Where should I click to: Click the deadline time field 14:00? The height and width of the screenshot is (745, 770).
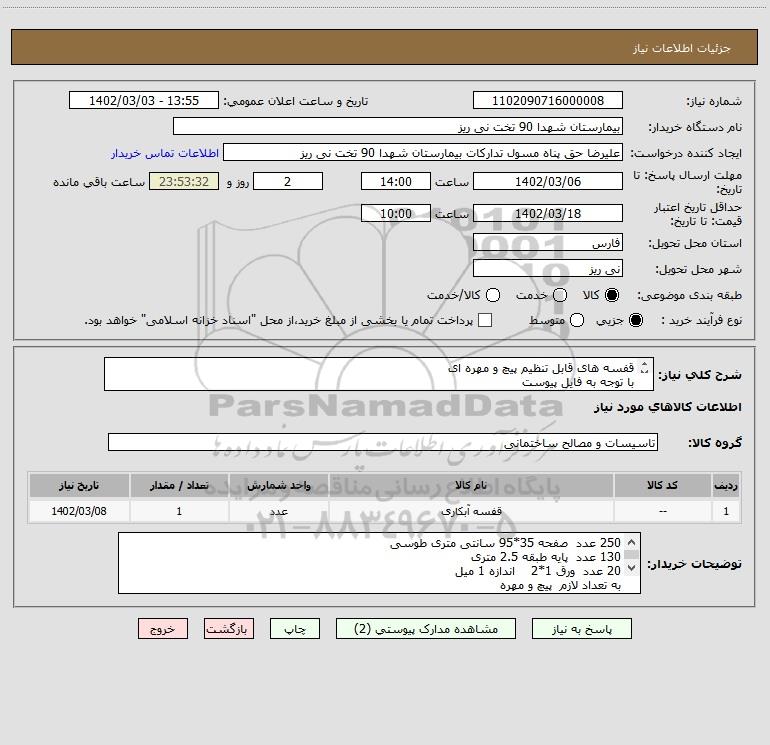point(396,181)
